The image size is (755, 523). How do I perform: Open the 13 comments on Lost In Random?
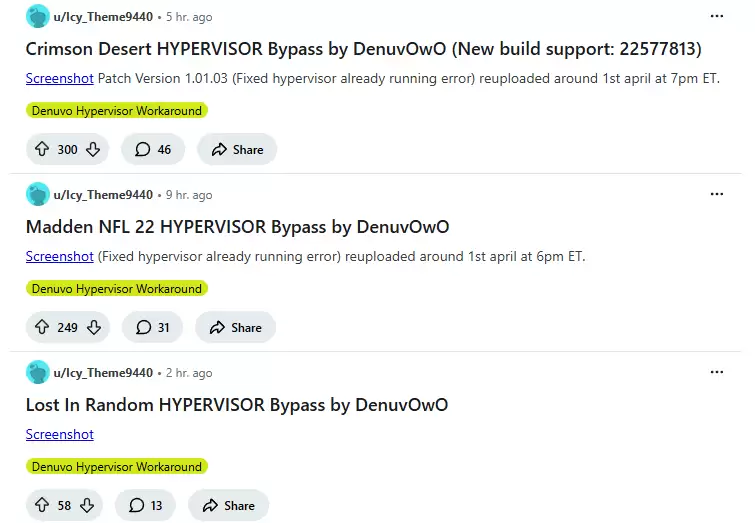146,505
